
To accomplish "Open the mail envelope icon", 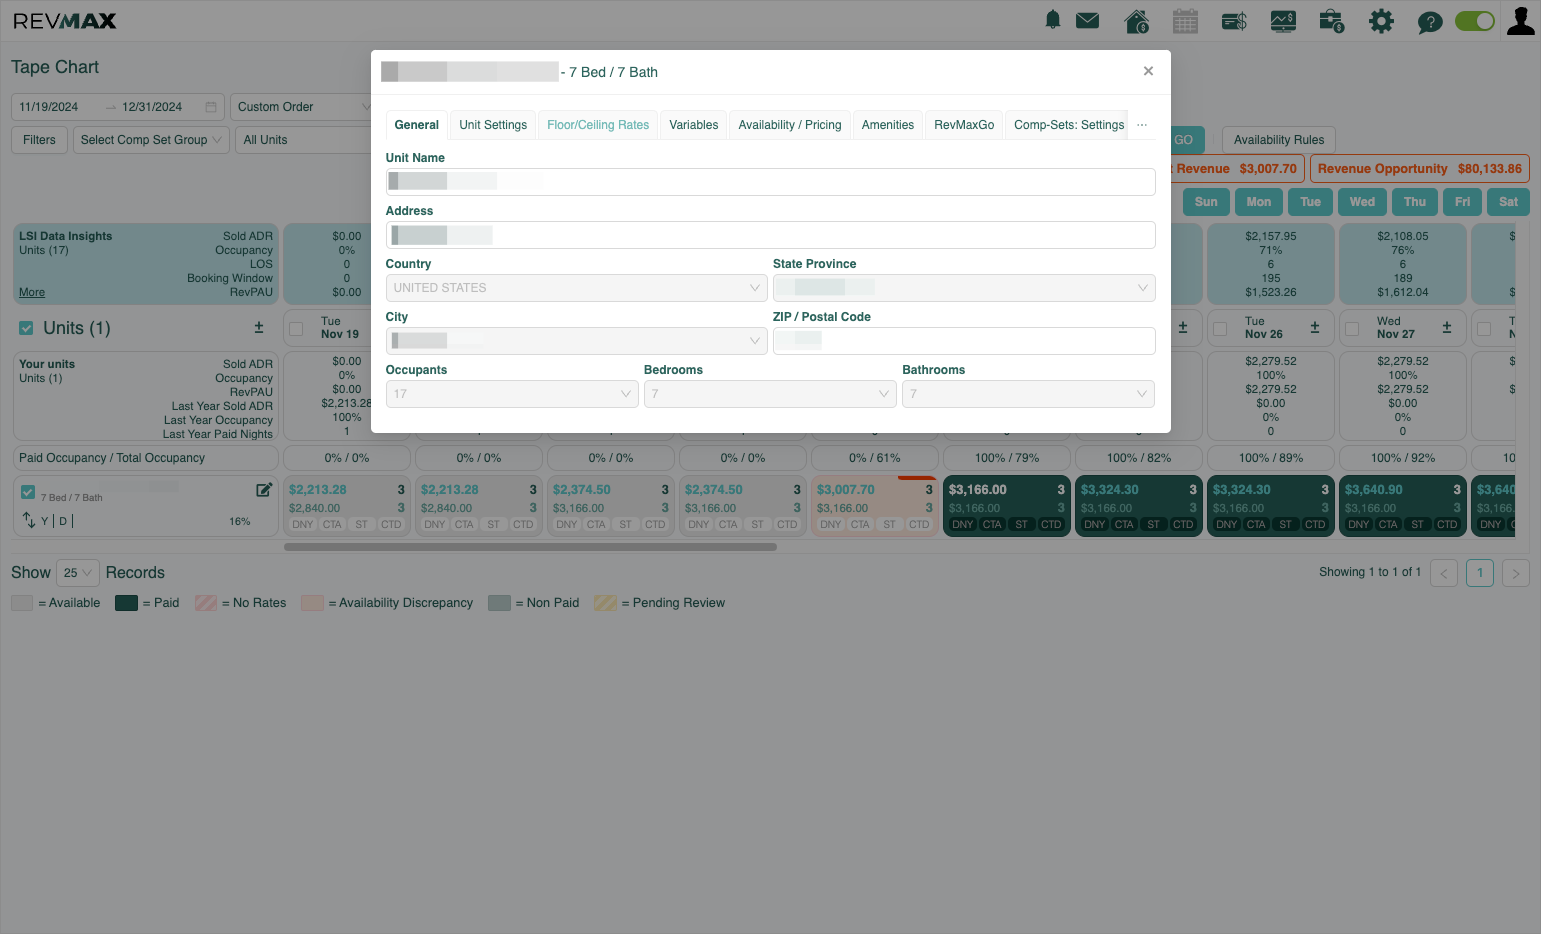I will [1087, 20].
